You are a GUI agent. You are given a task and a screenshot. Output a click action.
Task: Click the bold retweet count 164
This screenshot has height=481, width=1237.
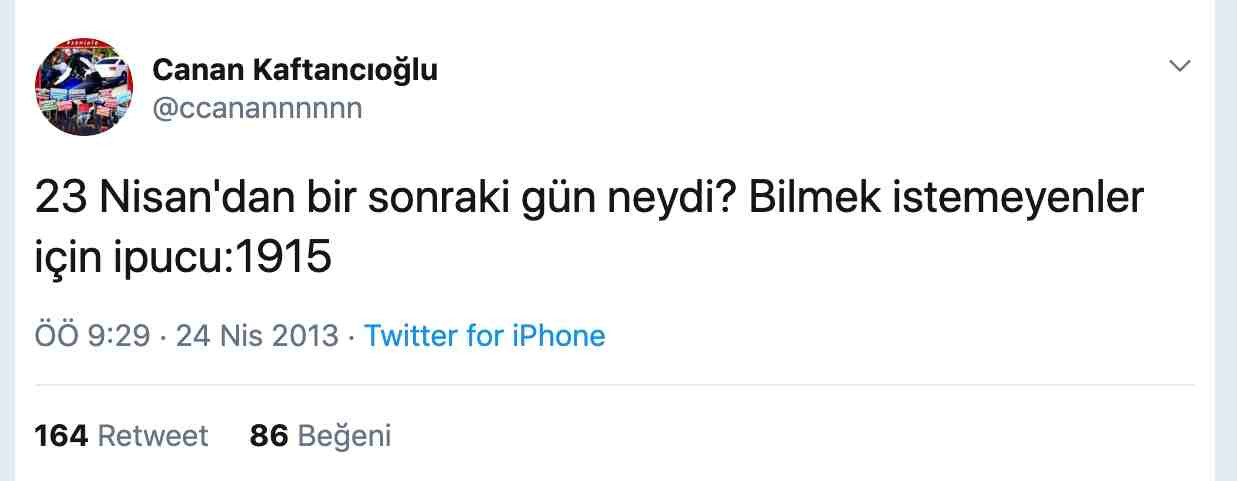pos(61,436)
